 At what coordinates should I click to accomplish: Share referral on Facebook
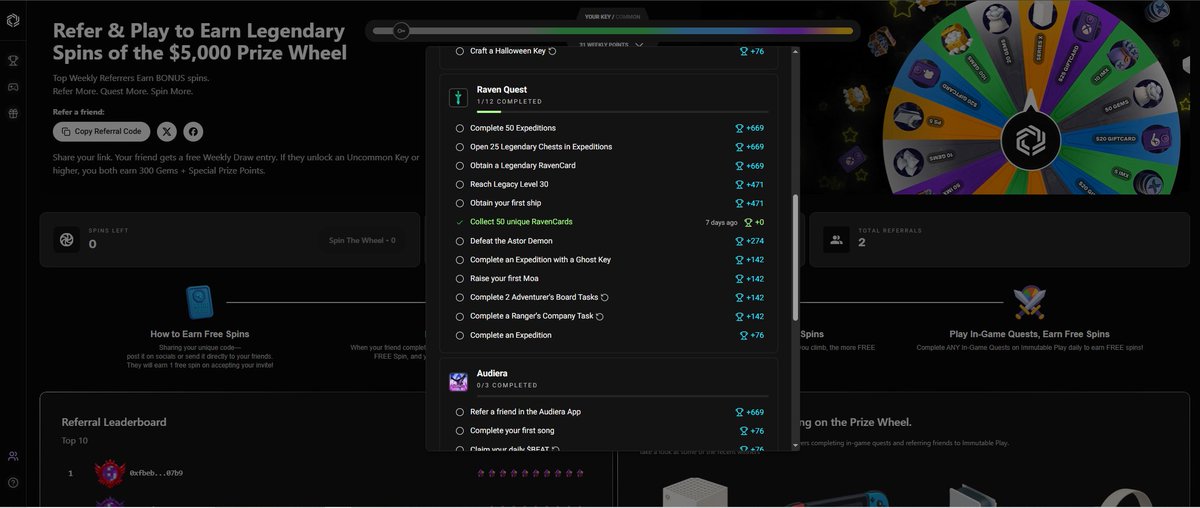click(192, 131)
